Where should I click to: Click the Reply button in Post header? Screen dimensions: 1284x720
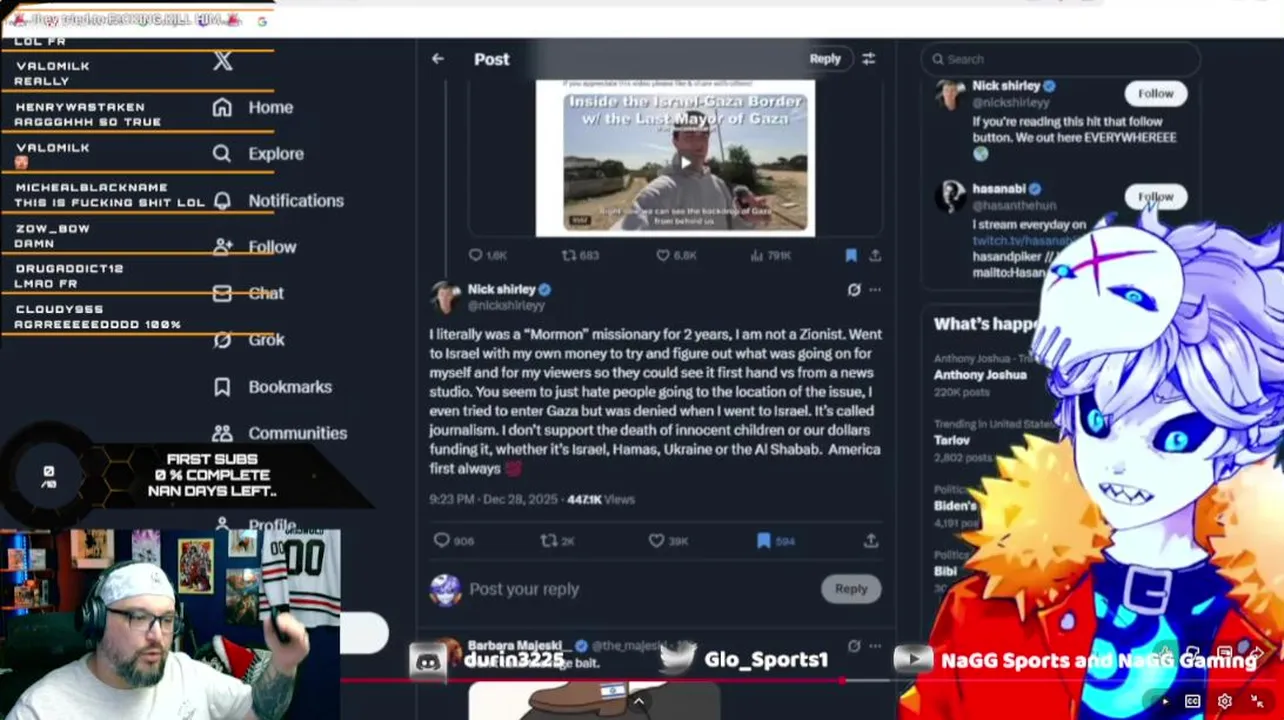click(x=825, y=59)
